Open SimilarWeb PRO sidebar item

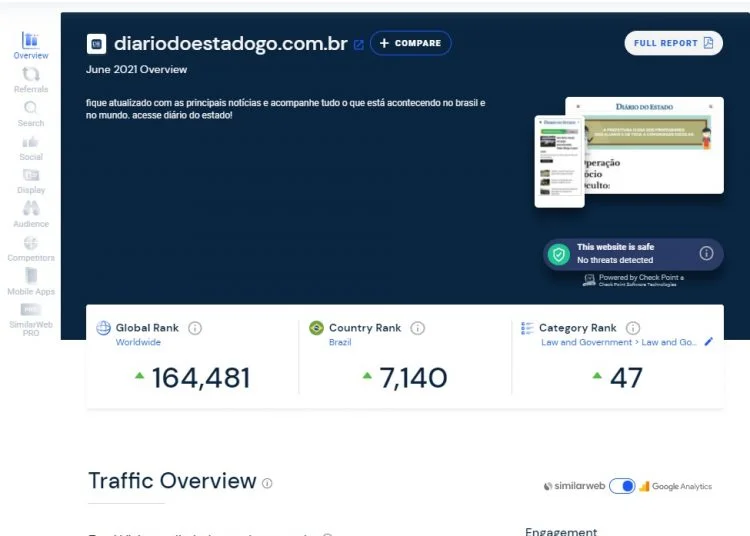click(x=31, y=320)
